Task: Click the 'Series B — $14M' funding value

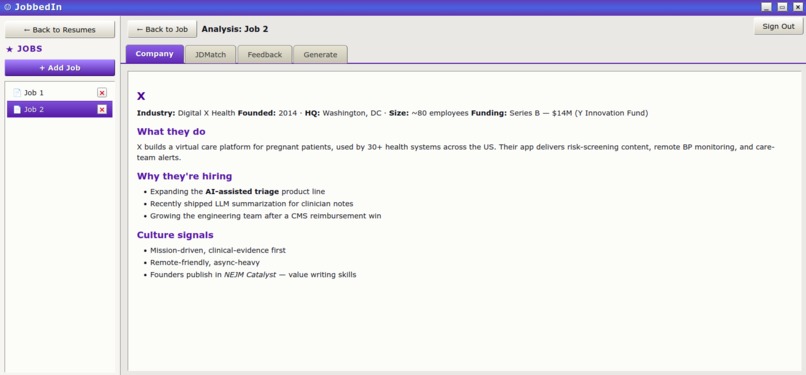Action: tap(541, 113)
